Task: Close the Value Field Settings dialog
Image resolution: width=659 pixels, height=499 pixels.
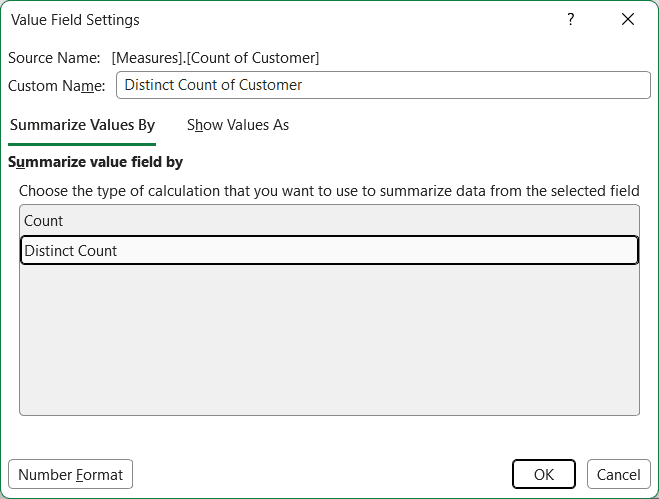Action: coord(628,19)
